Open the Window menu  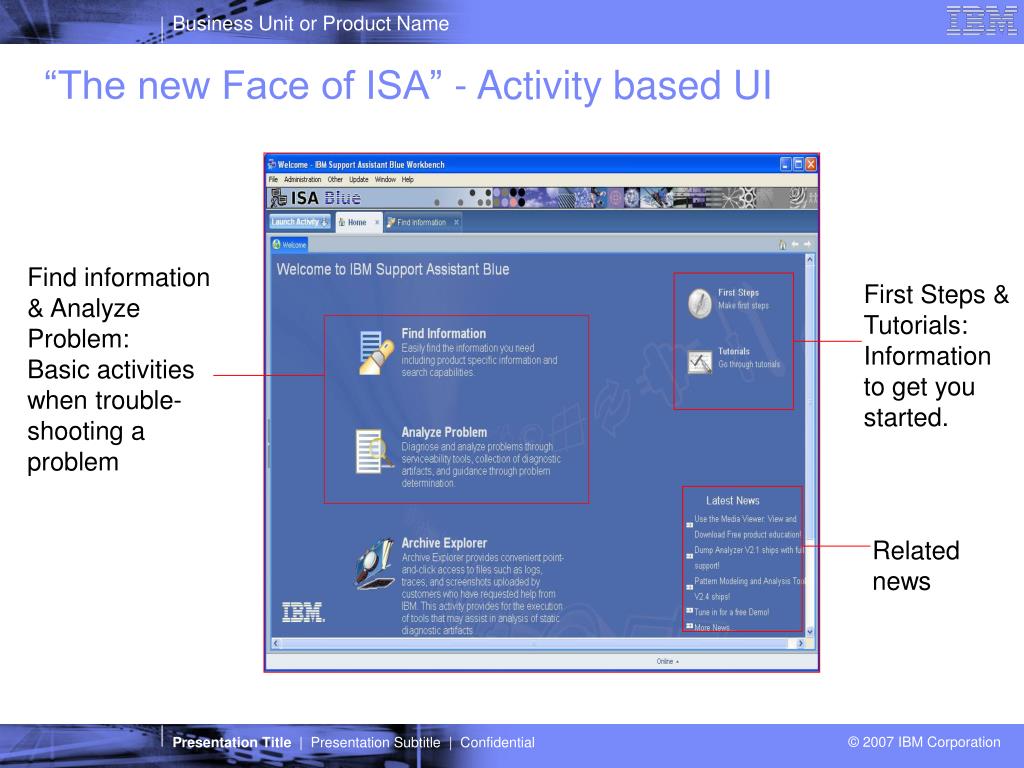385,180
